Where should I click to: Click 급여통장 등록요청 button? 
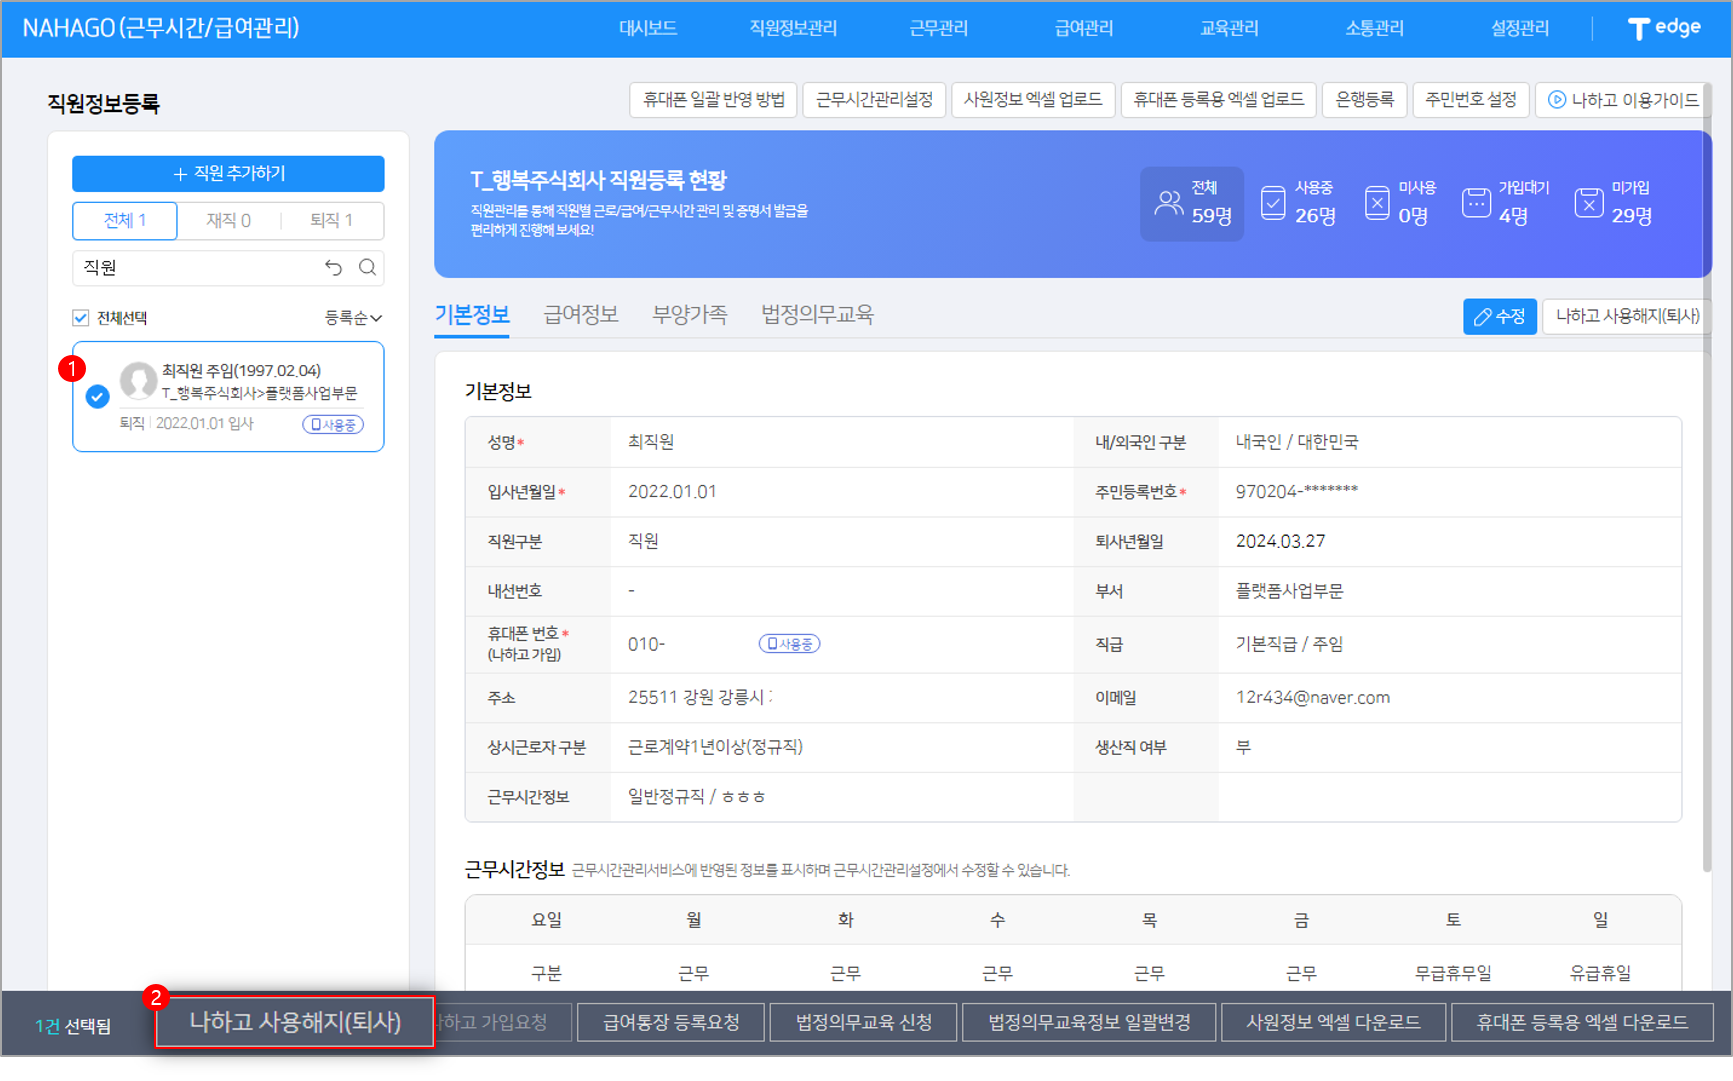click(x=671, y=1022)
